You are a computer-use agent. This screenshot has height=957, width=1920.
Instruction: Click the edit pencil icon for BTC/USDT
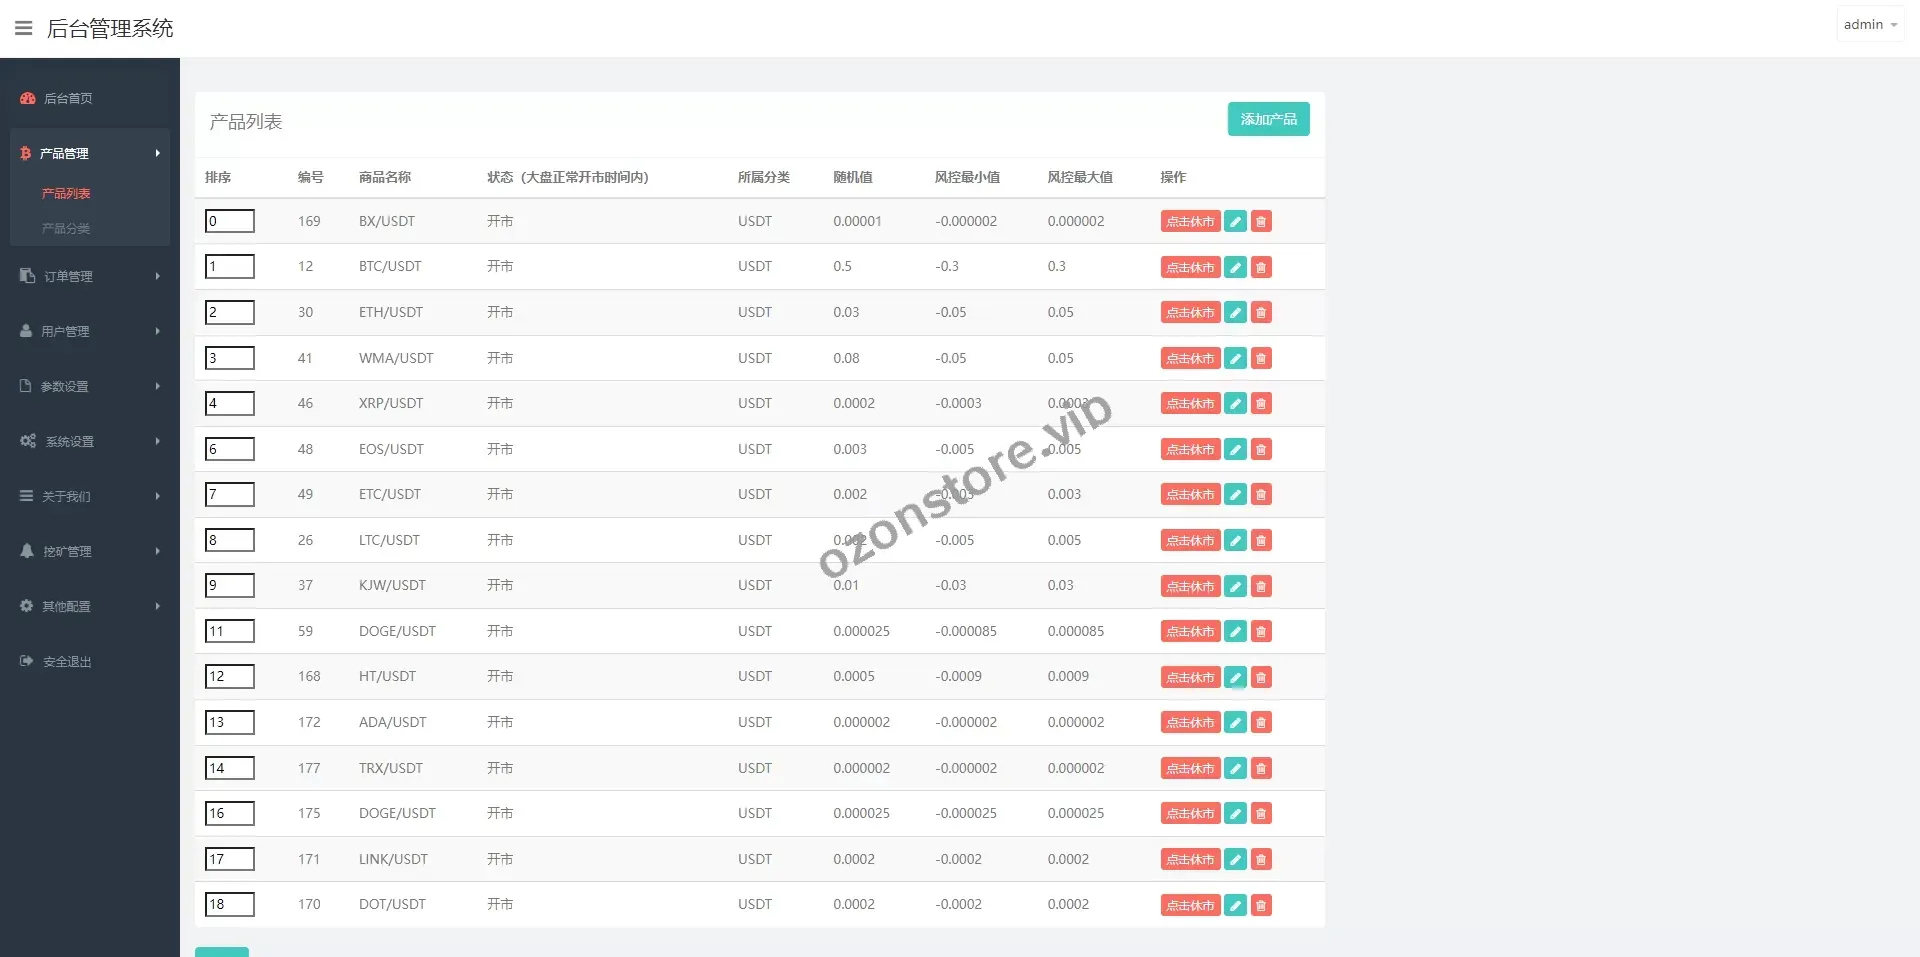[x=1235, y=267]
